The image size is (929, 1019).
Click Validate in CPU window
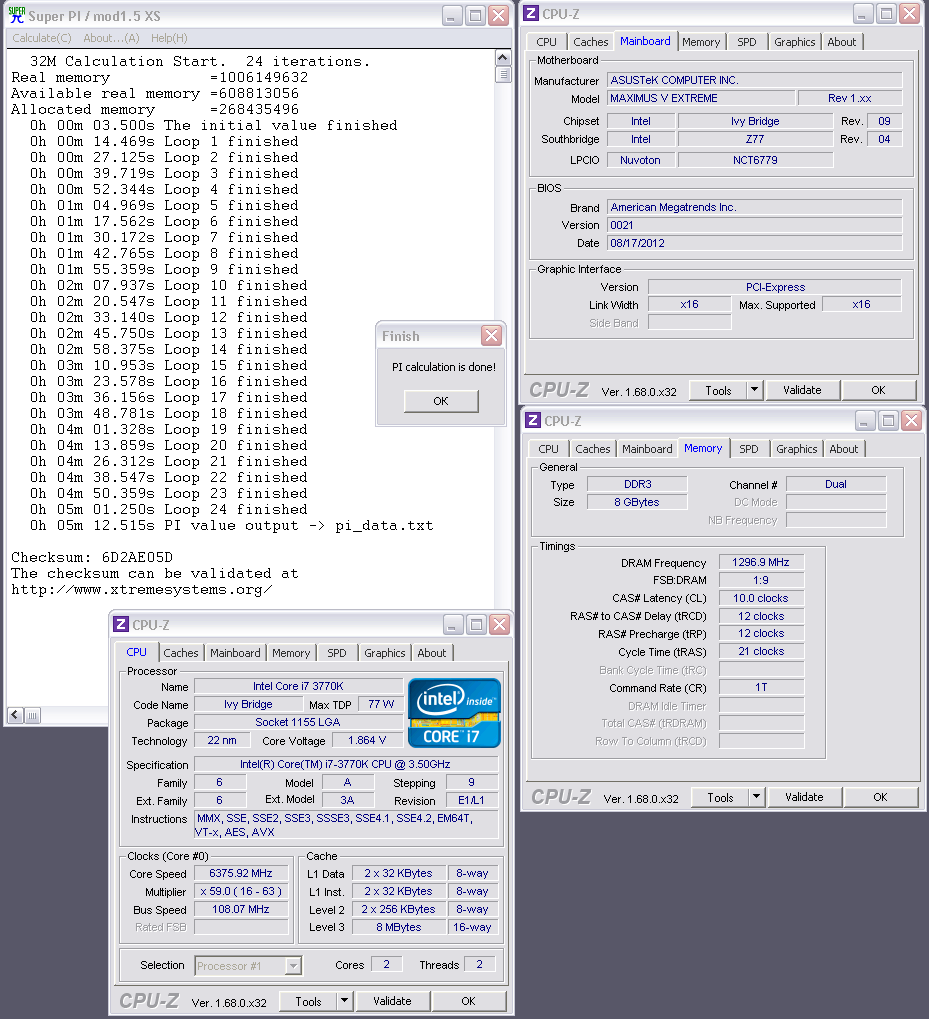[x=392, y=1001]
